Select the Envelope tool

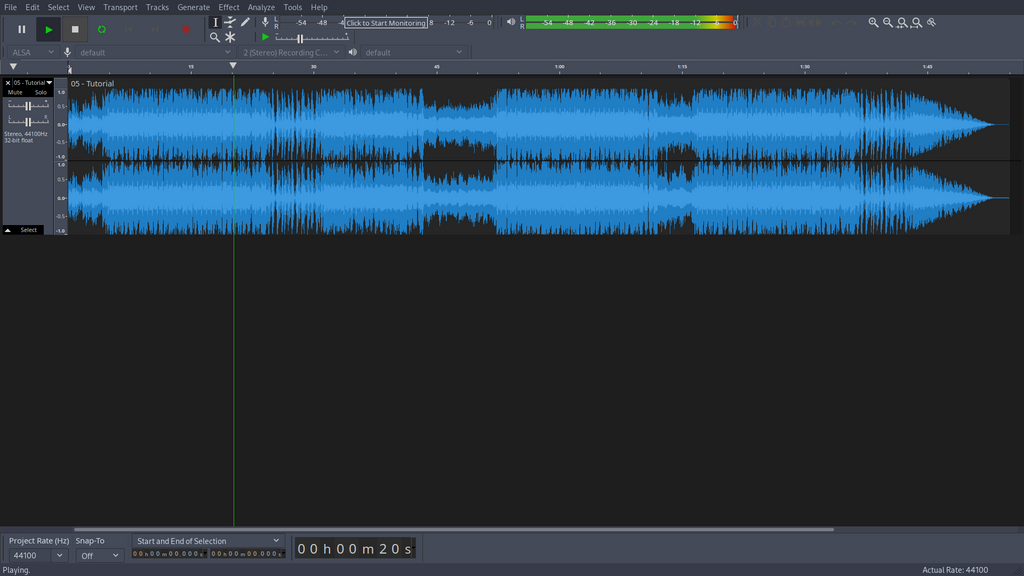pos(230,22)
